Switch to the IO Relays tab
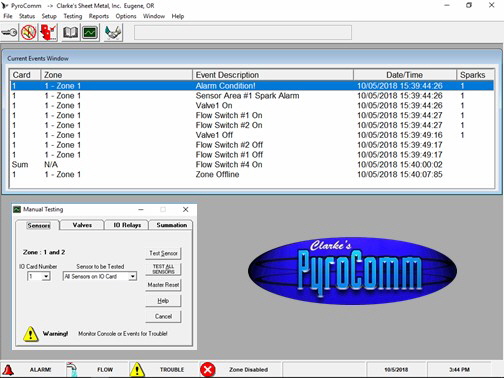 click(127, 225)
